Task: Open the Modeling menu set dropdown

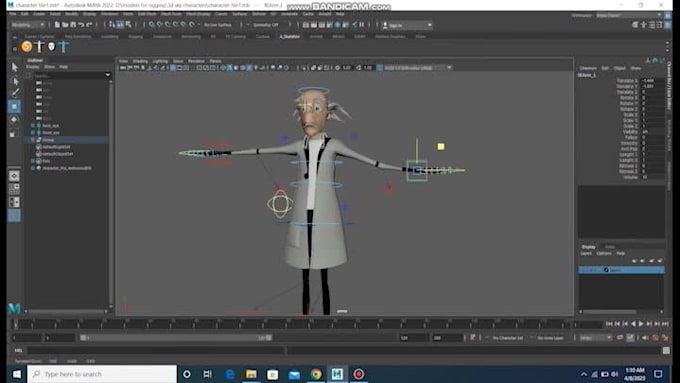Action: tap(27, 25)
